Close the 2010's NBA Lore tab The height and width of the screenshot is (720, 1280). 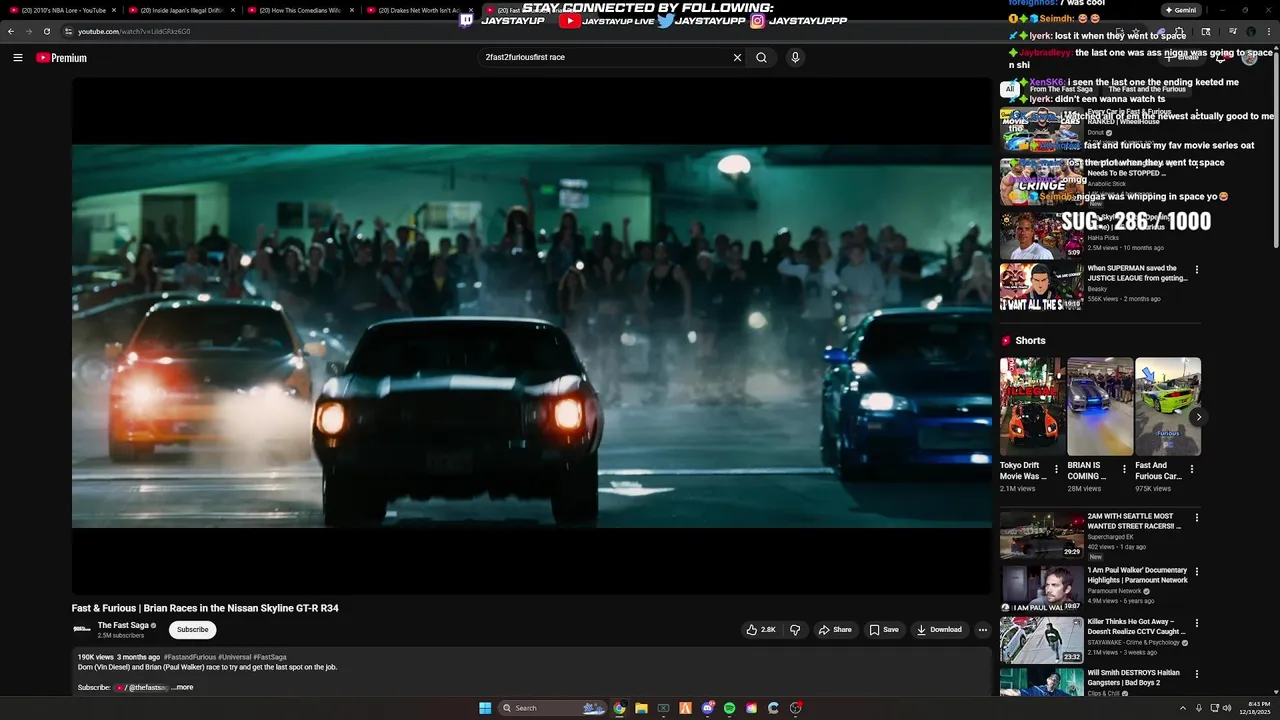coord(114,10)
